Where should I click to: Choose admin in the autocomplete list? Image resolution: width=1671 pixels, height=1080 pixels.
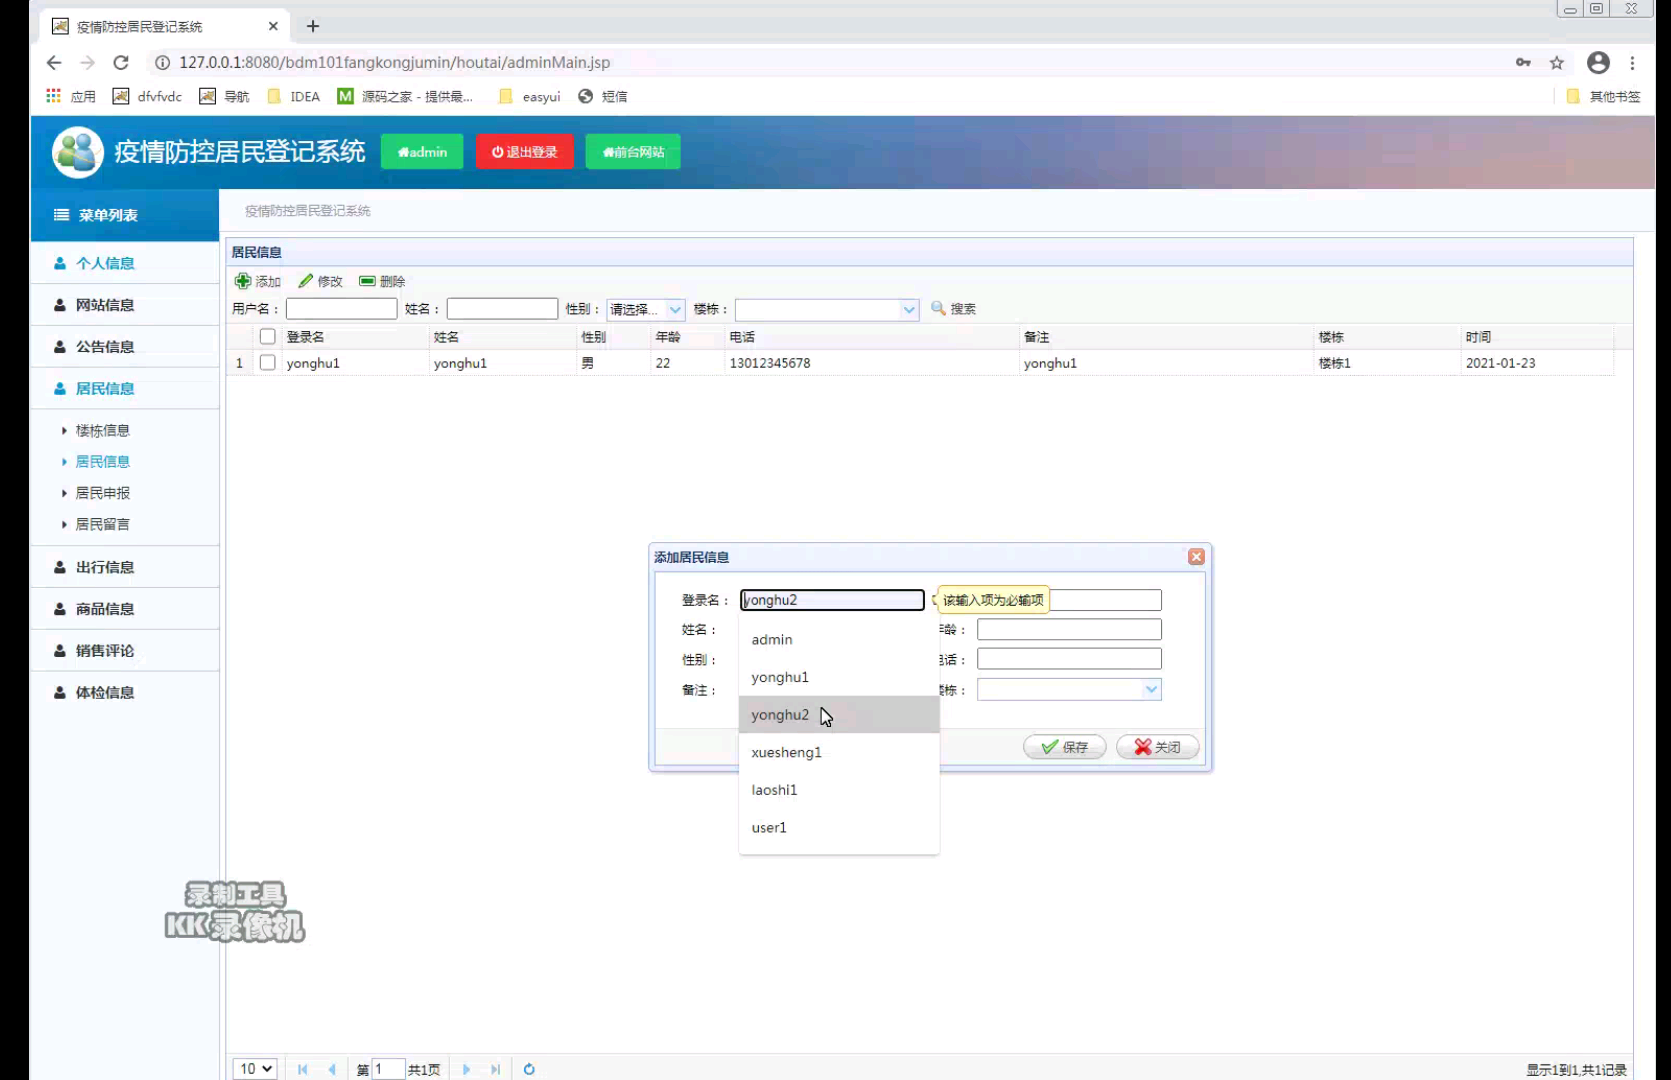[x=838, y=640]
